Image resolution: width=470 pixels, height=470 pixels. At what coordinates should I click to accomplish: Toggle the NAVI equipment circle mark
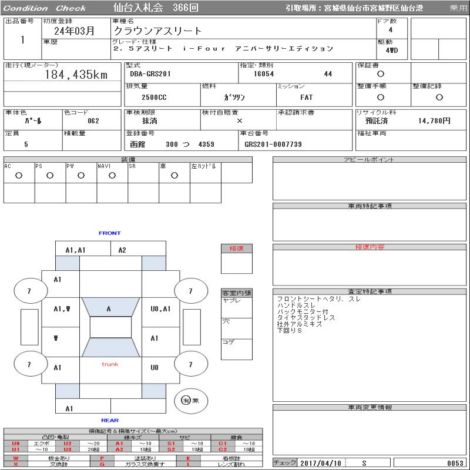pyautogui.click(x=112, y=175)
